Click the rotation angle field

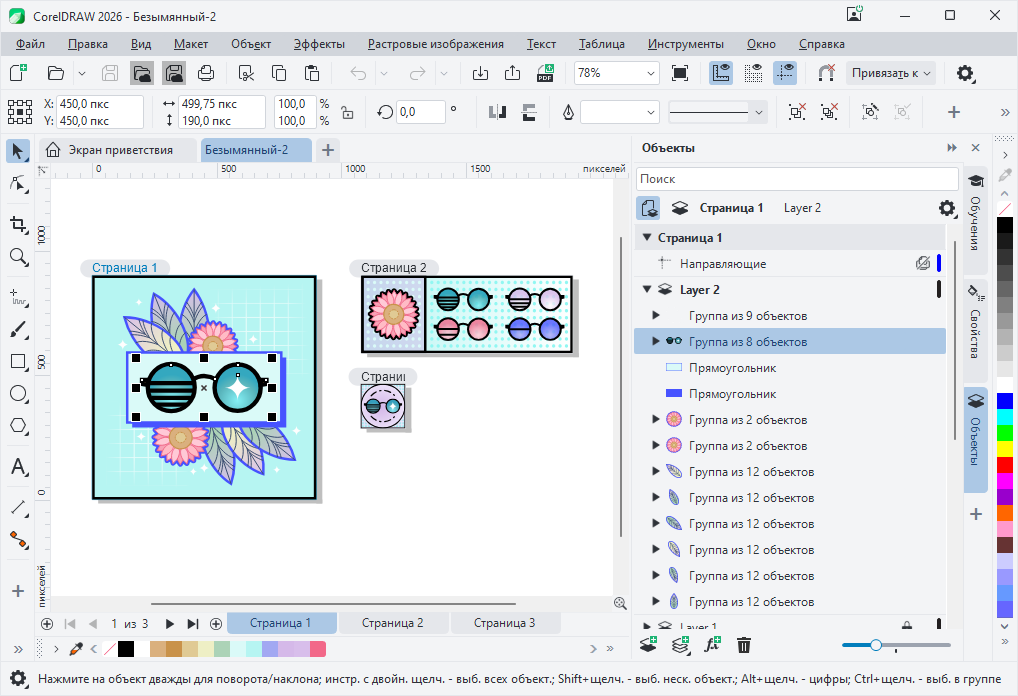click(420, 112)
